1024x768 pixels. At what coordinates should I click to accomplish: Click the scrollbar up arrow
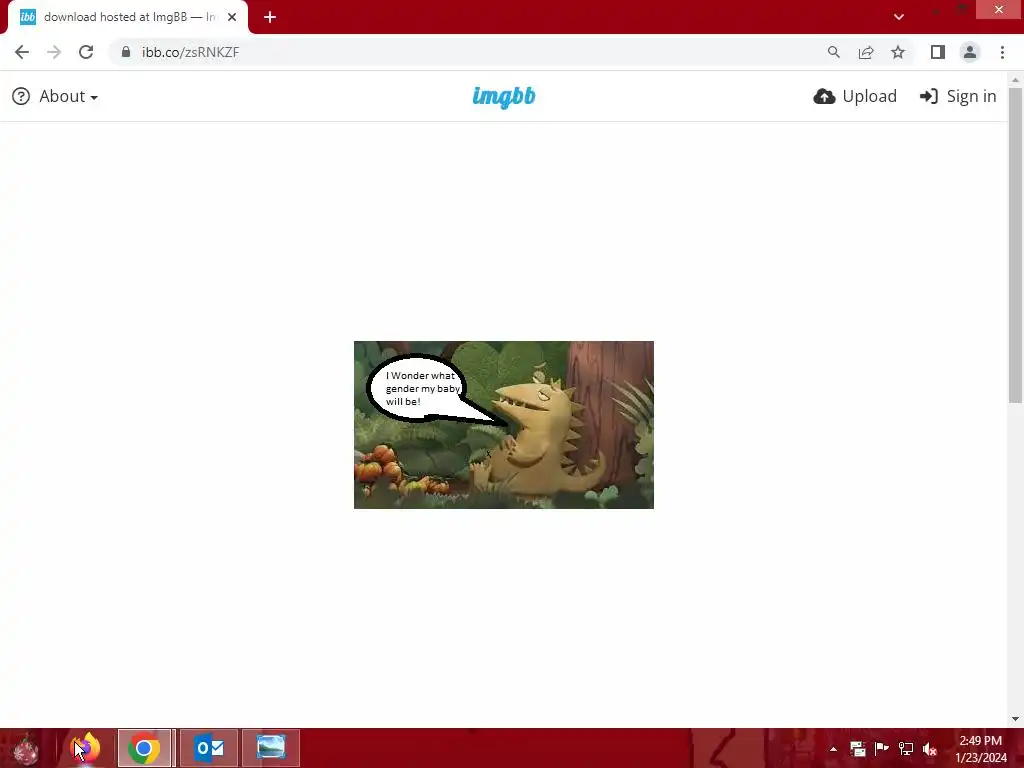click(1015, 80)
